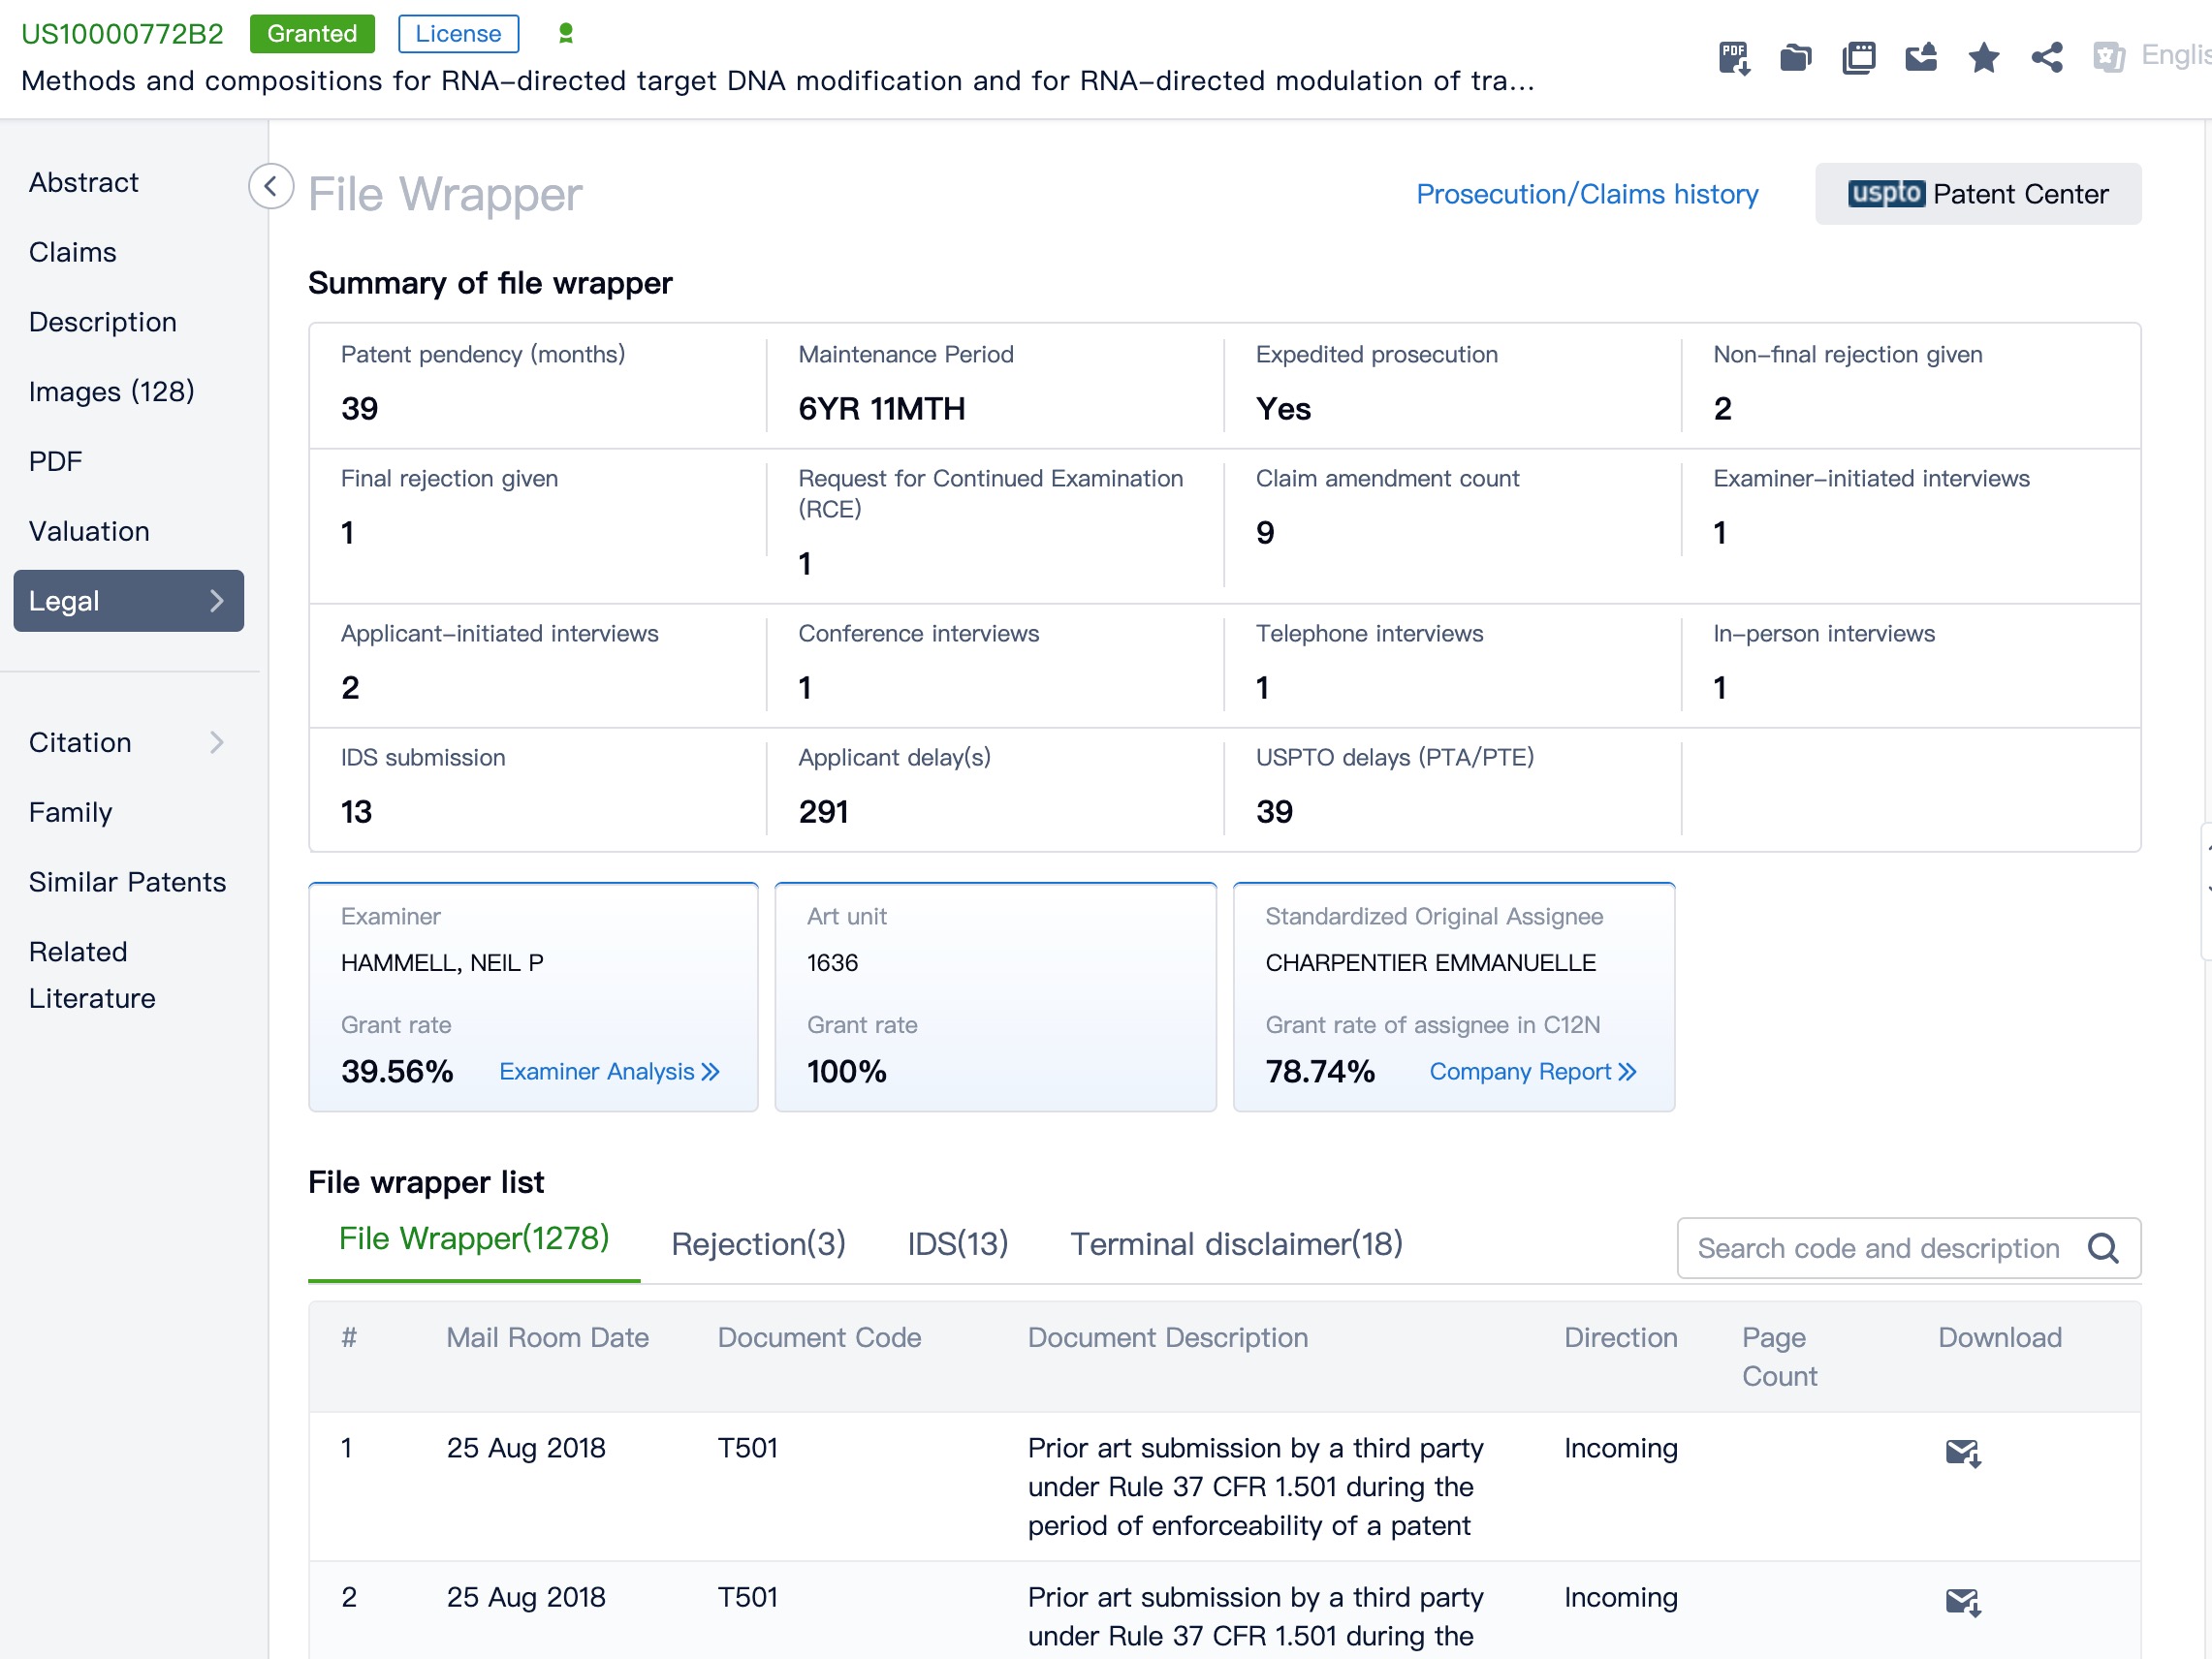Click the star favorite icon

1983,57
